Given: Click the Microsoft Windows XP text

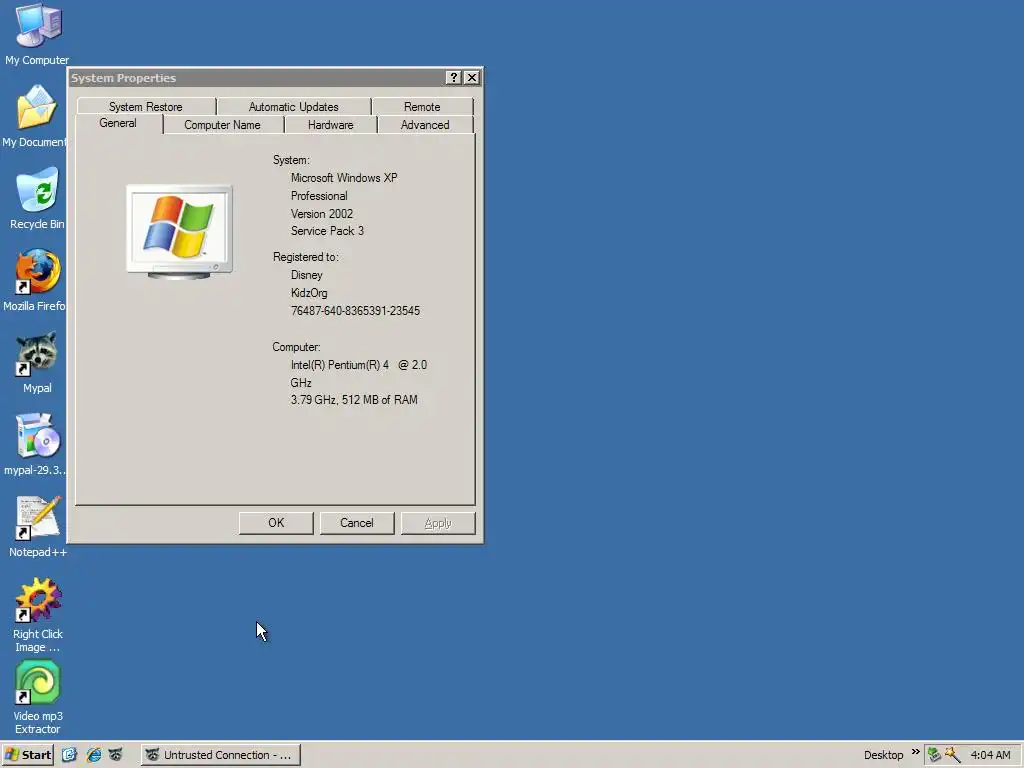Looking at the screenshot, I should [x=344, y=178].
